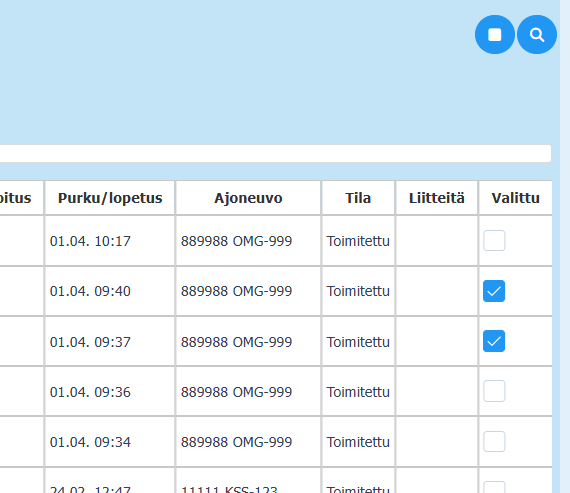Tick the checkbox in the 11111 KSS-123 row
570x493 pixels.
494,488
